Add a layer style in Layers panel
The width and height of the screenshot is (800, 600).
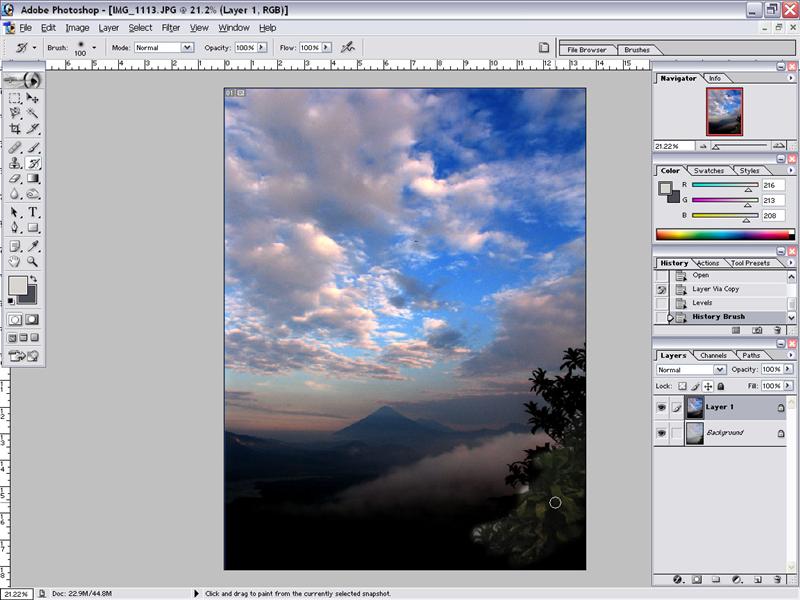tap(678, 579)
